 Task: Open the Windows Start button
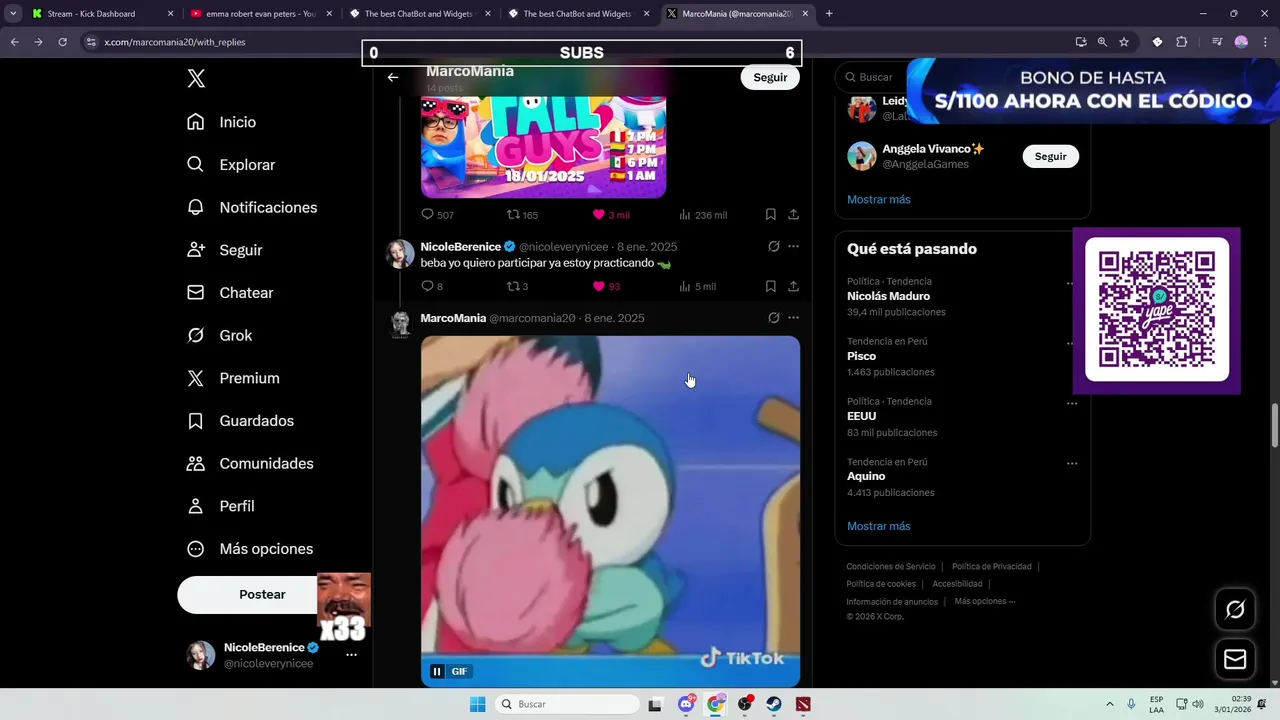pyautogui.click(x=478, y=704)
